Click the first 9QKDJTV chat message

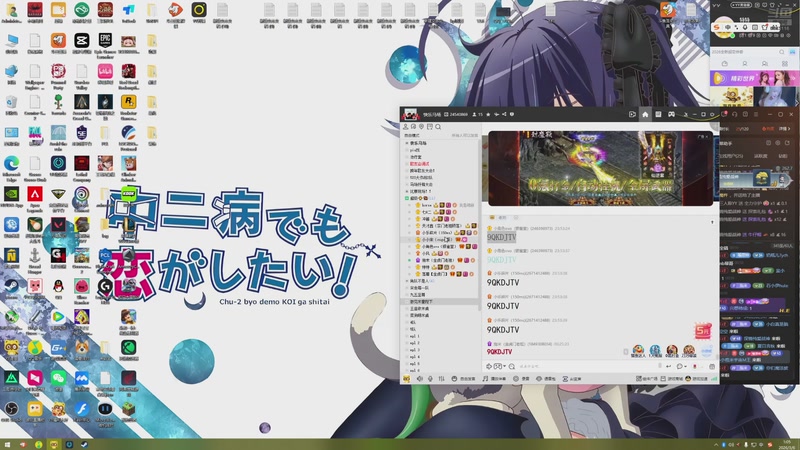[502, 237]
